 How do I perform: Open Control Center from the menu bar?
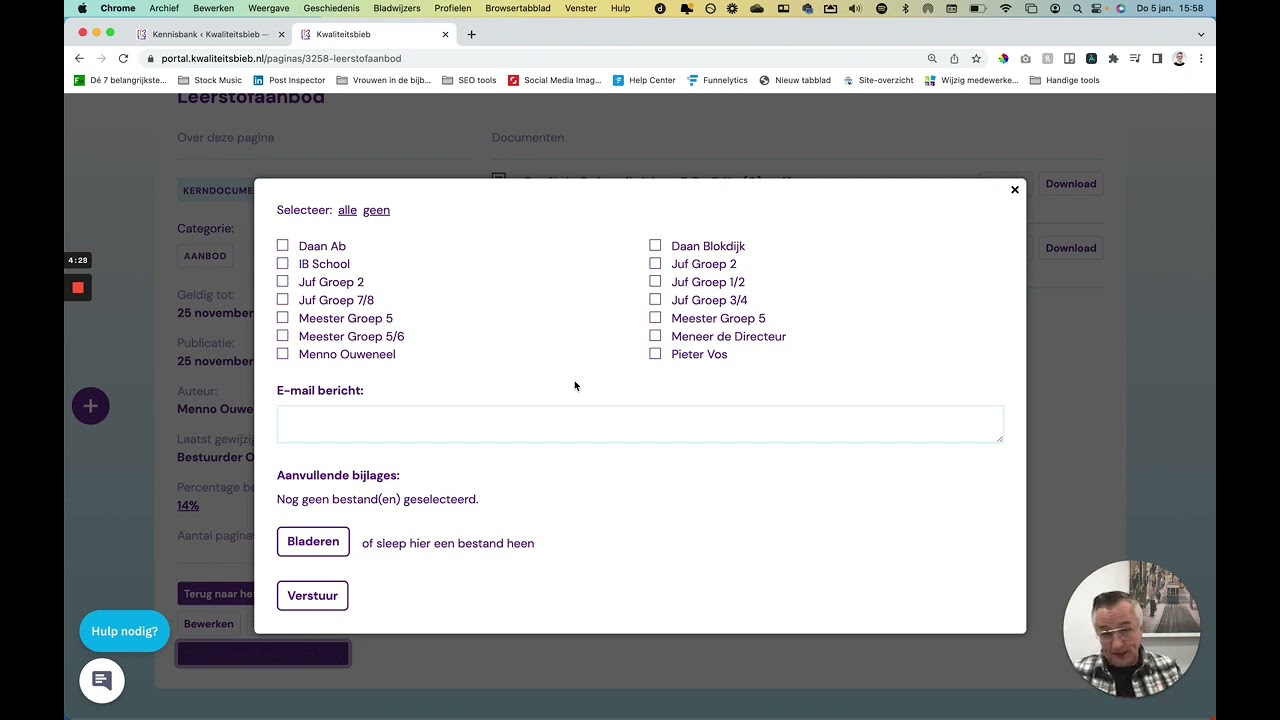[1095, 9]
